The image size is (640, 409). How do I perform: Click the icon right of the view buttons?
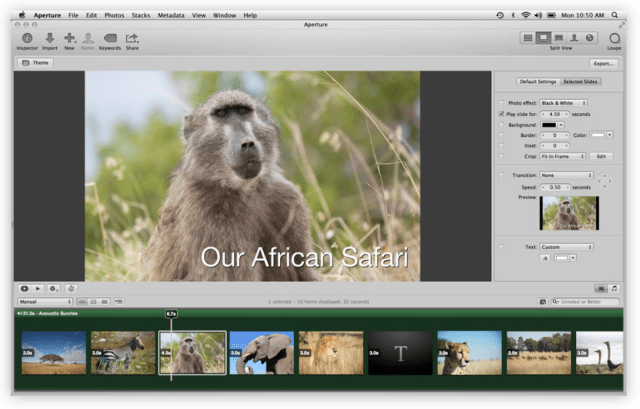pyautogui.click(x=119, y=302)
